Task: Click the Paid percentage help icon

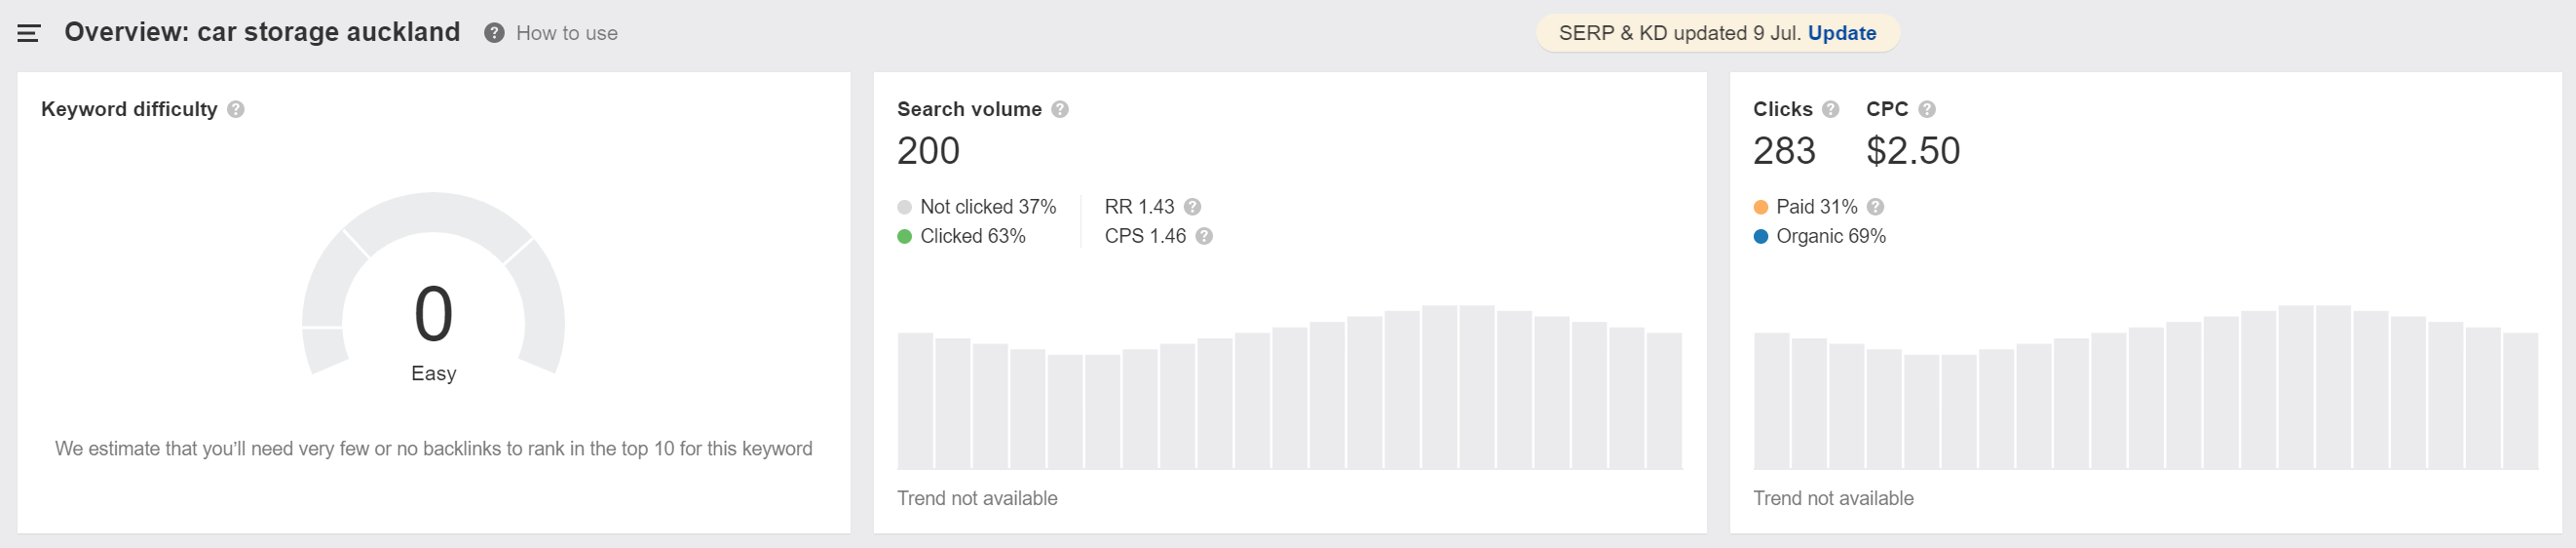Action: [1876, 207]
